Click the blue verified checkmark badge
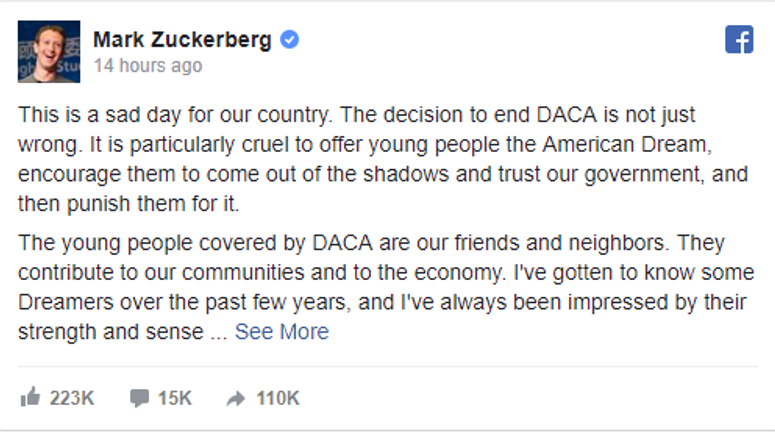 (290, 40)
